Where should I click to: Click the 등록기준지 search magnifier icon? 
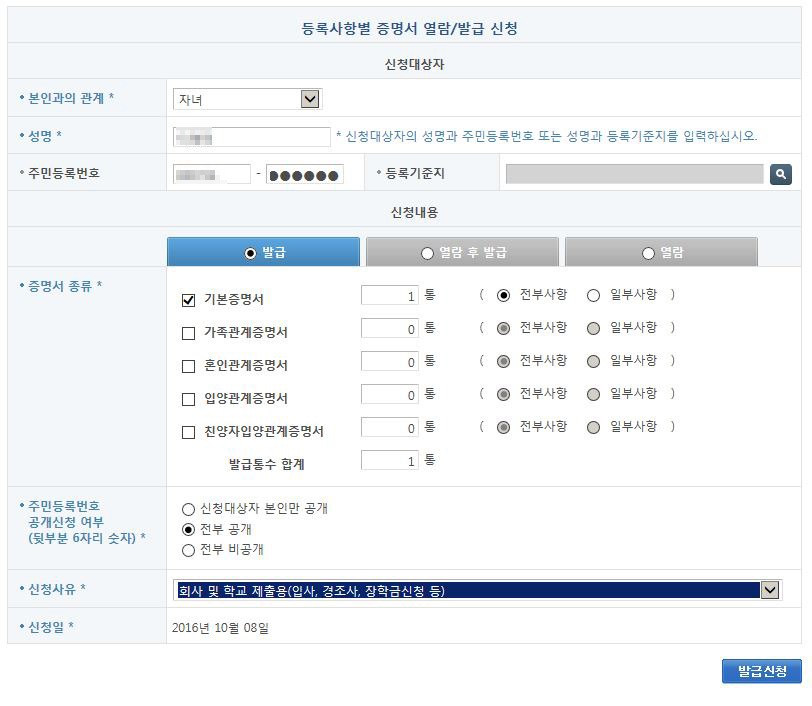pos(781,174)
